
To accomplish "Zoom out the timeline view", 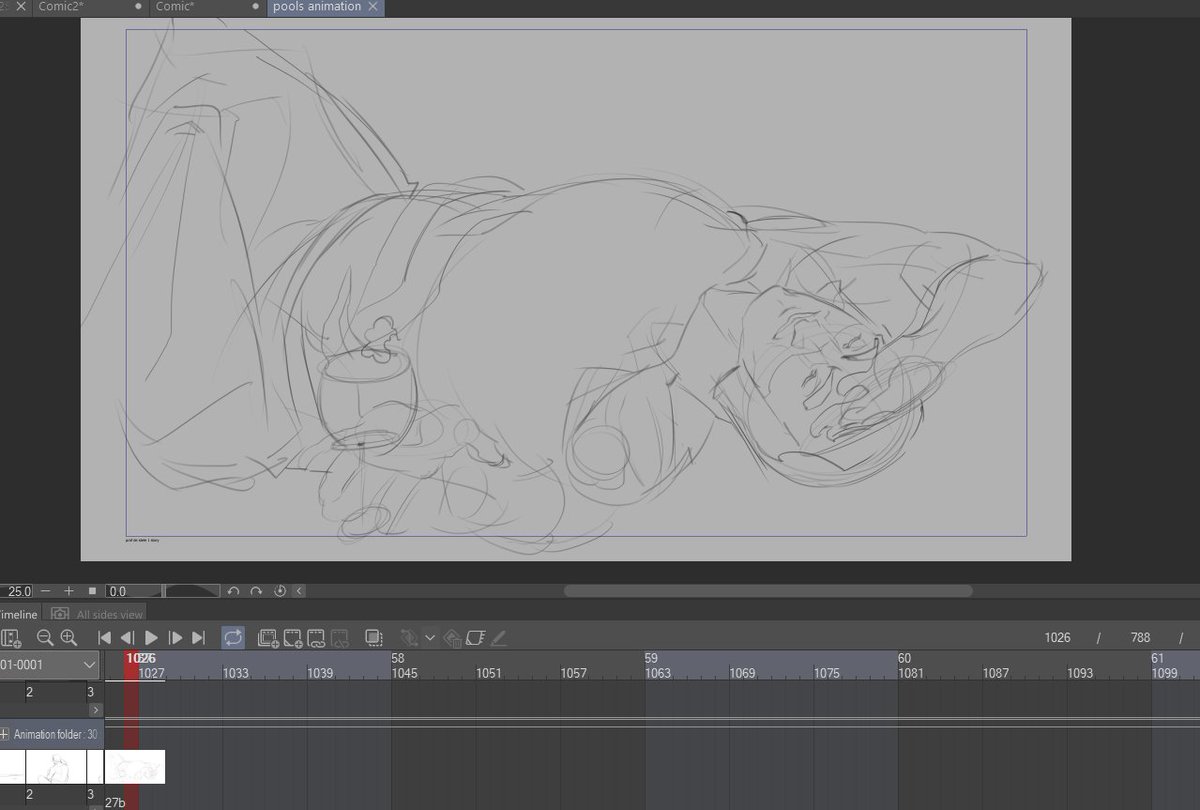I will click(x=45, y=637).
